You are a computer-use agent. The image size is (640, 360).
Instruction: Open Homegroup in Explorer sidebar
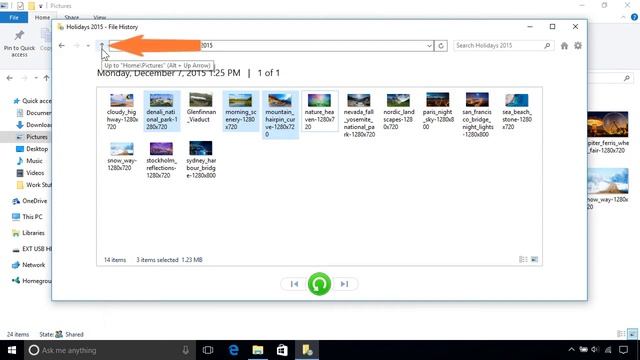click(x=31, y=281)
